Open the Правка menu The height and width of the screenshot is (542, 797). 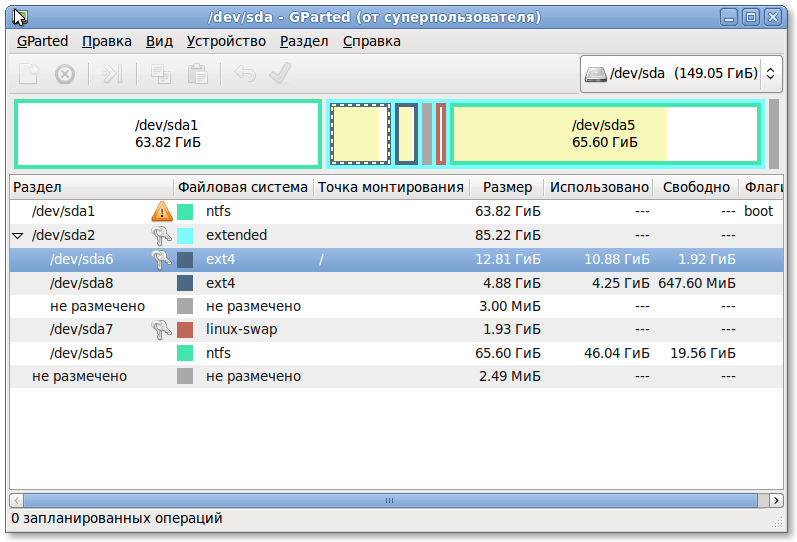[107, 41]
